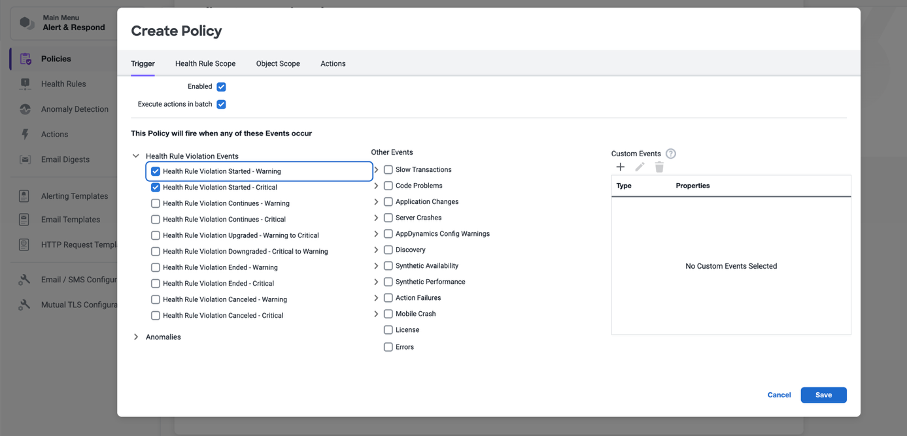
Task: Expand the Anomalies section
Action: coord(136,337)
